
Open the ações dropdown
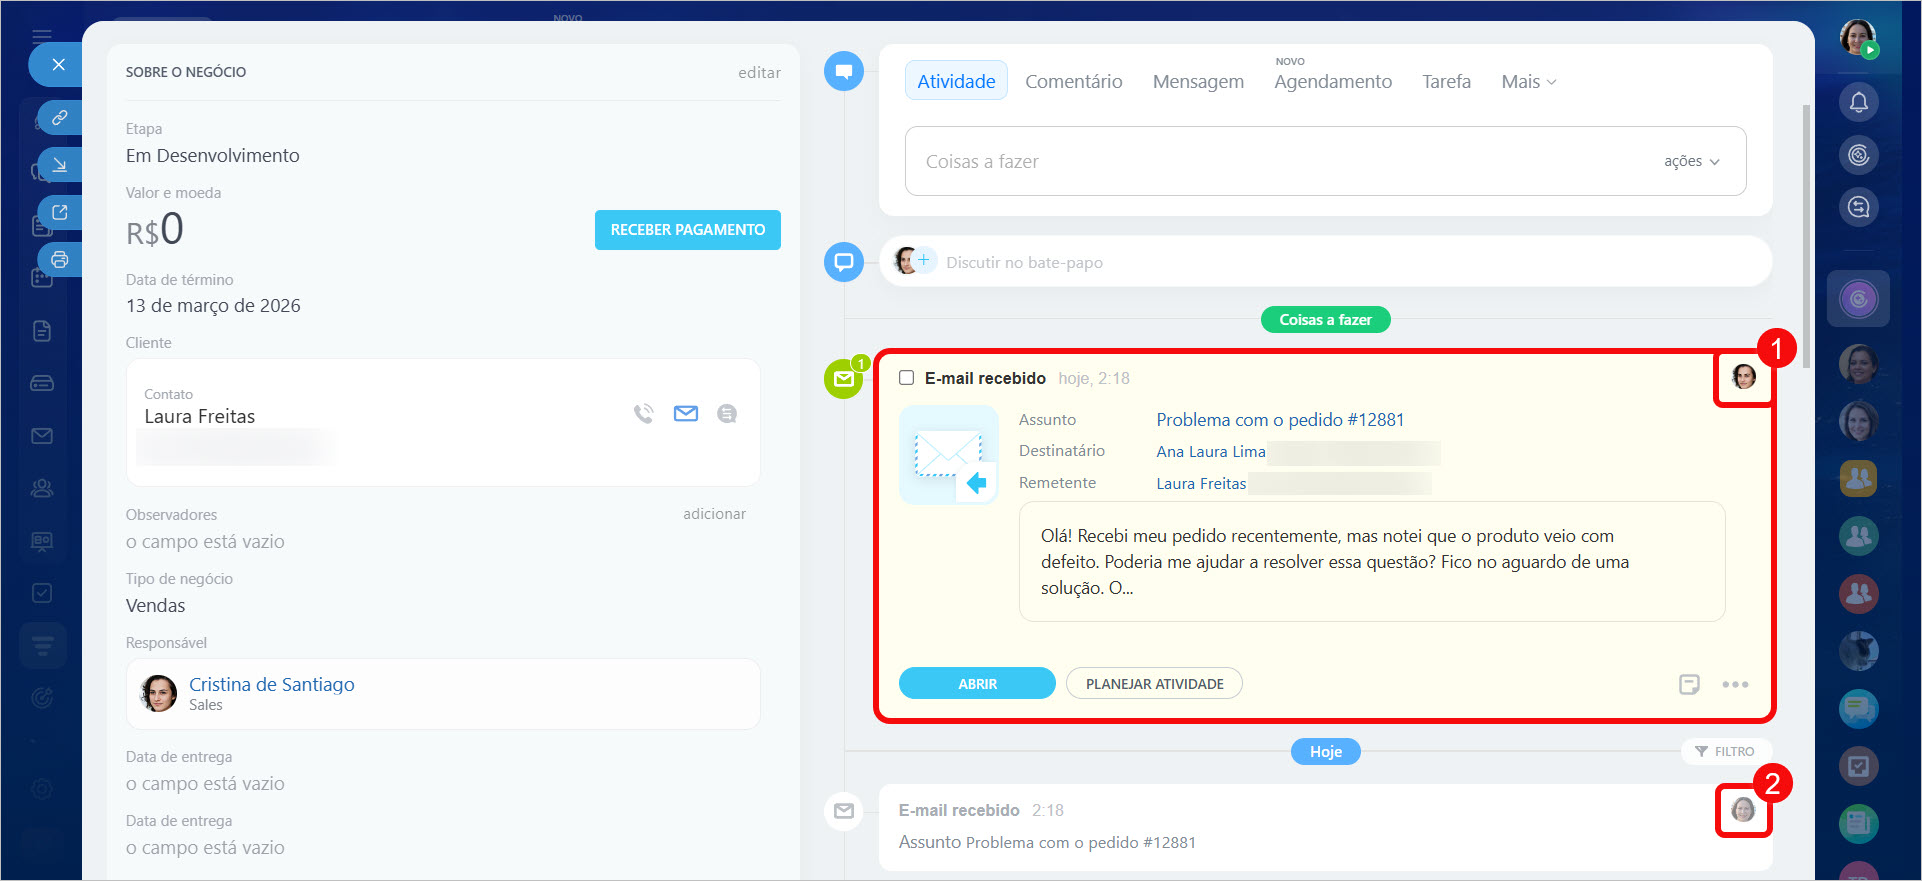[x=1691, y=161]
